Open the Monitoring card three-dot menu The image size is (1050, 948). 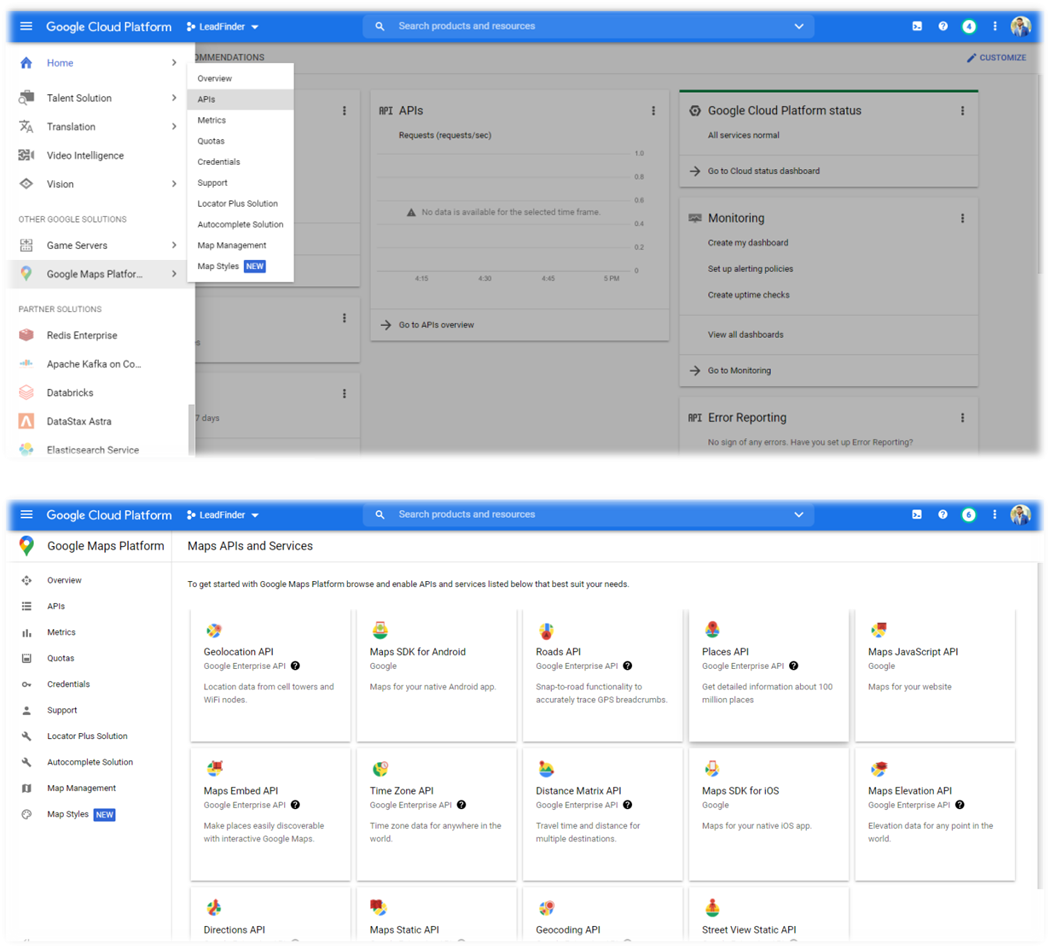(962, 218)
